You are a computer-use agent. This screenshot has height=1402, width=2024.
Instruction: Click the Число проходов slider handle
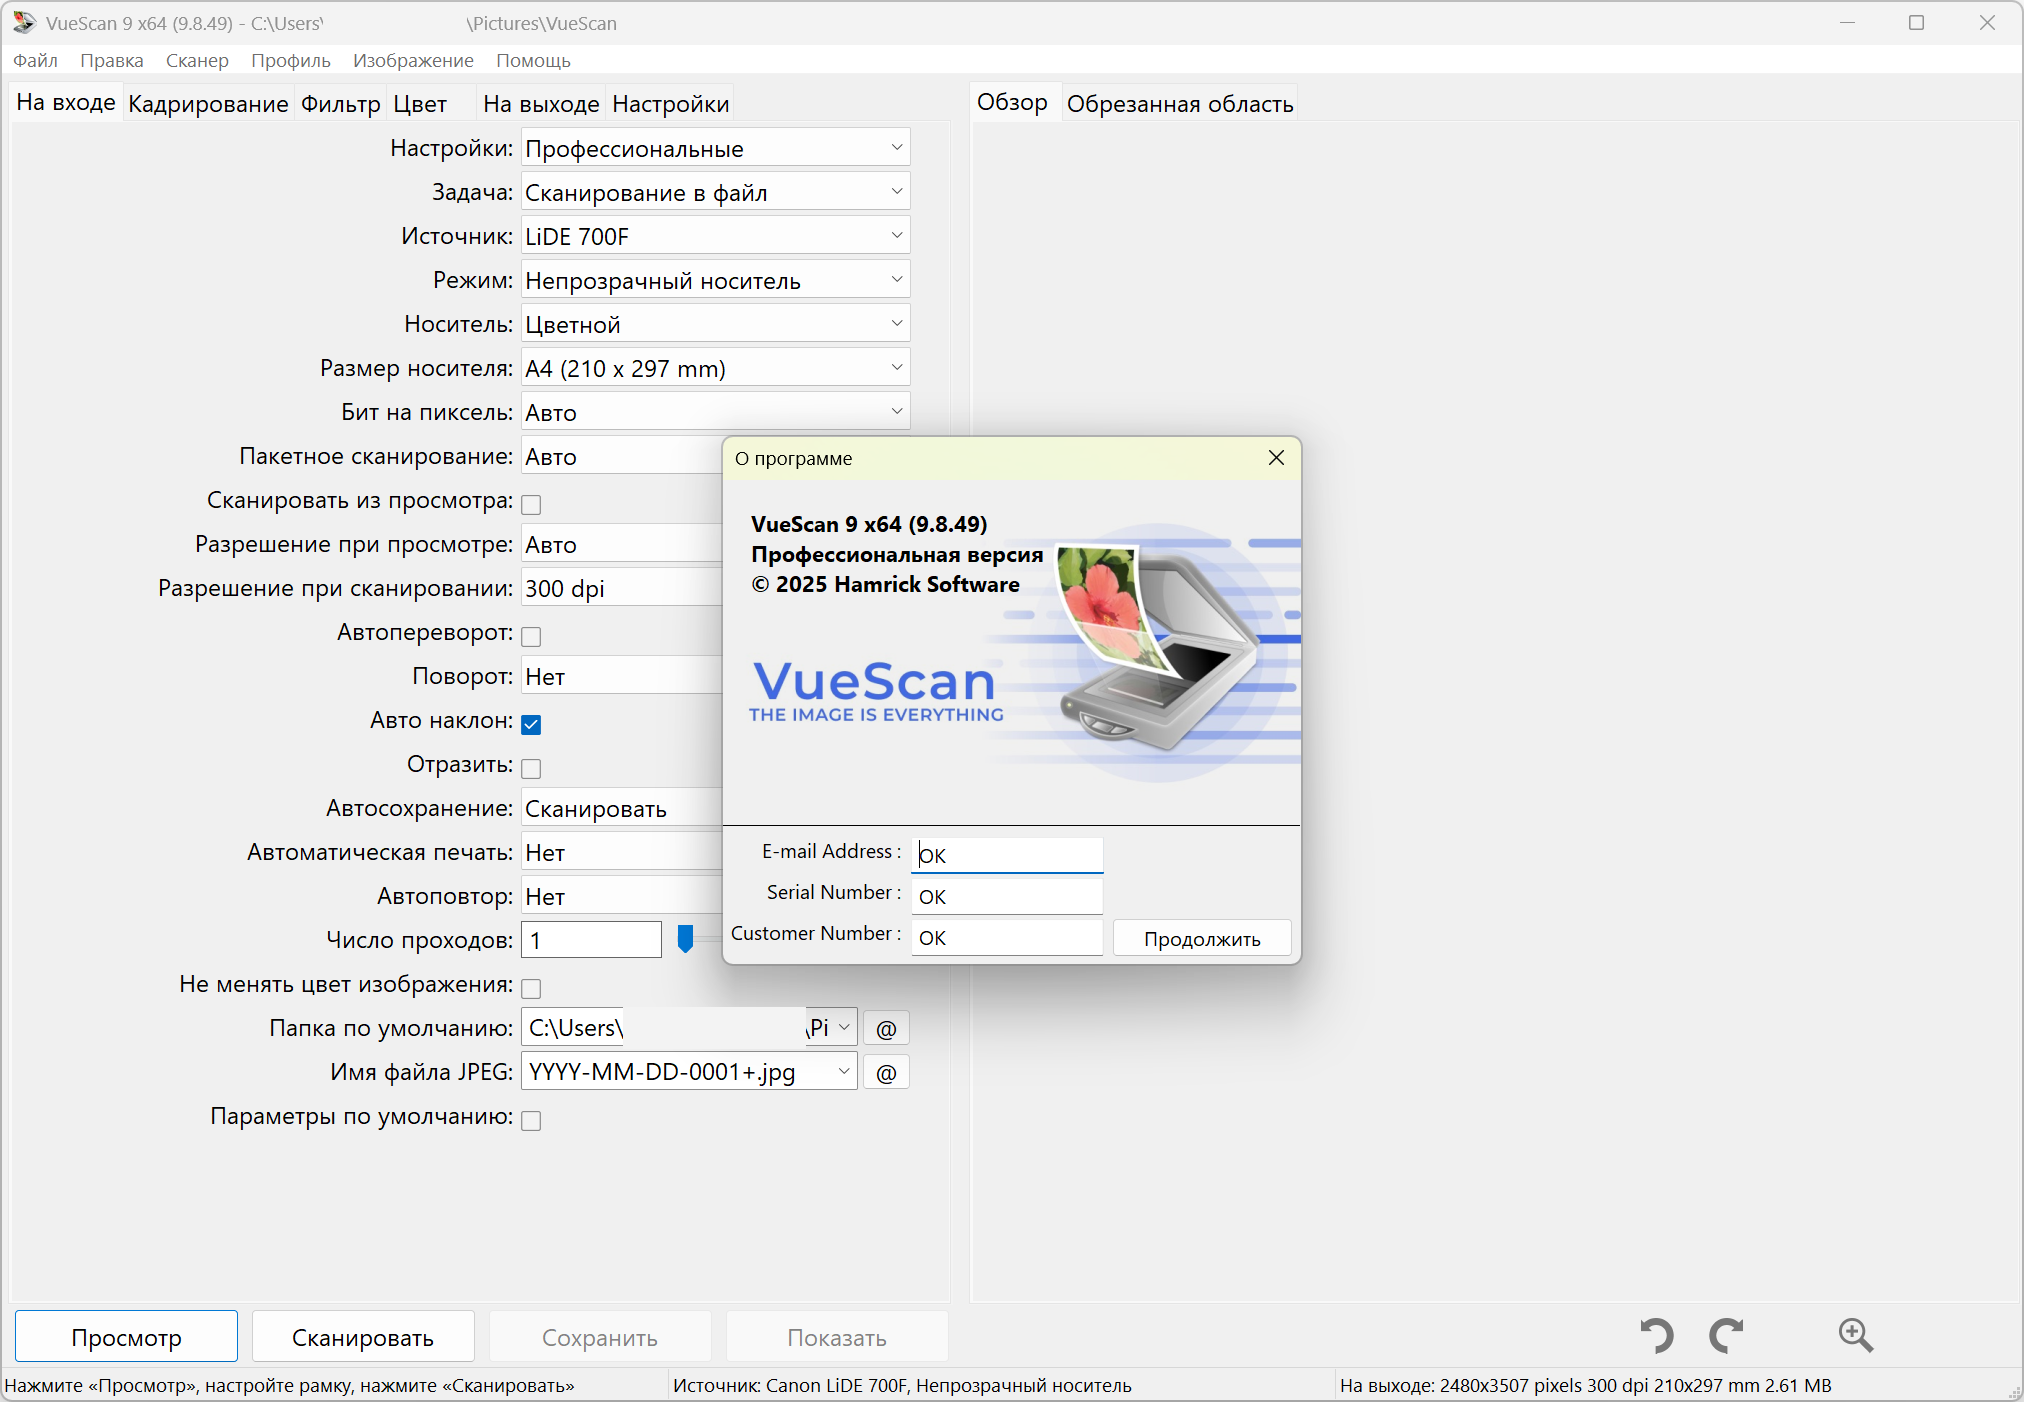pos(685,939)
